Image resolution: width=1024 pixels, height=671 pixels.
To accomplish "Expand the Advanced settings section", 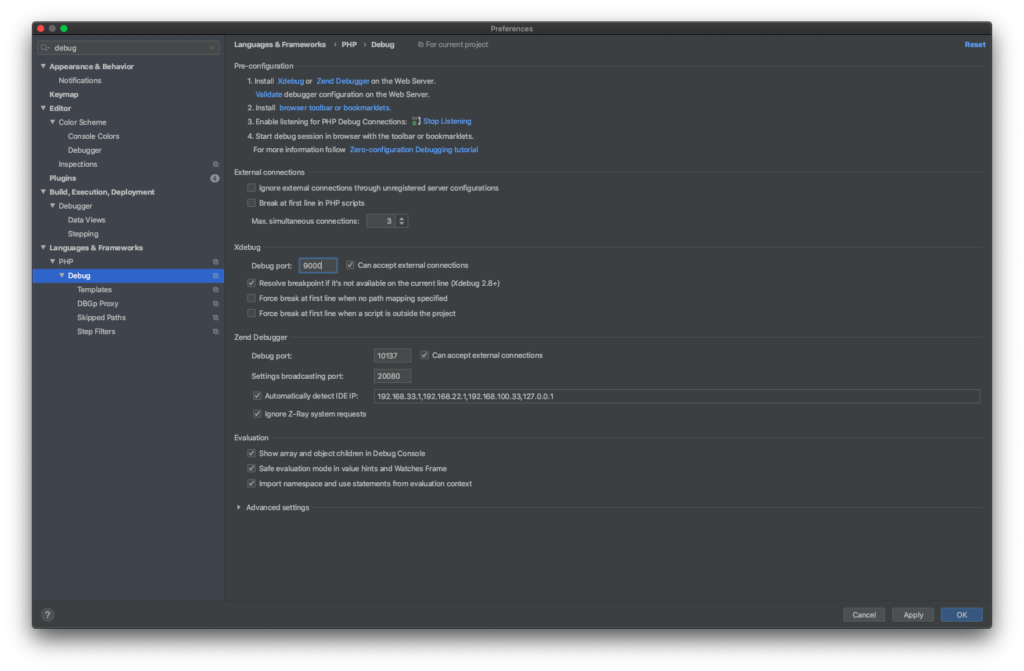I will click(239, 507).
